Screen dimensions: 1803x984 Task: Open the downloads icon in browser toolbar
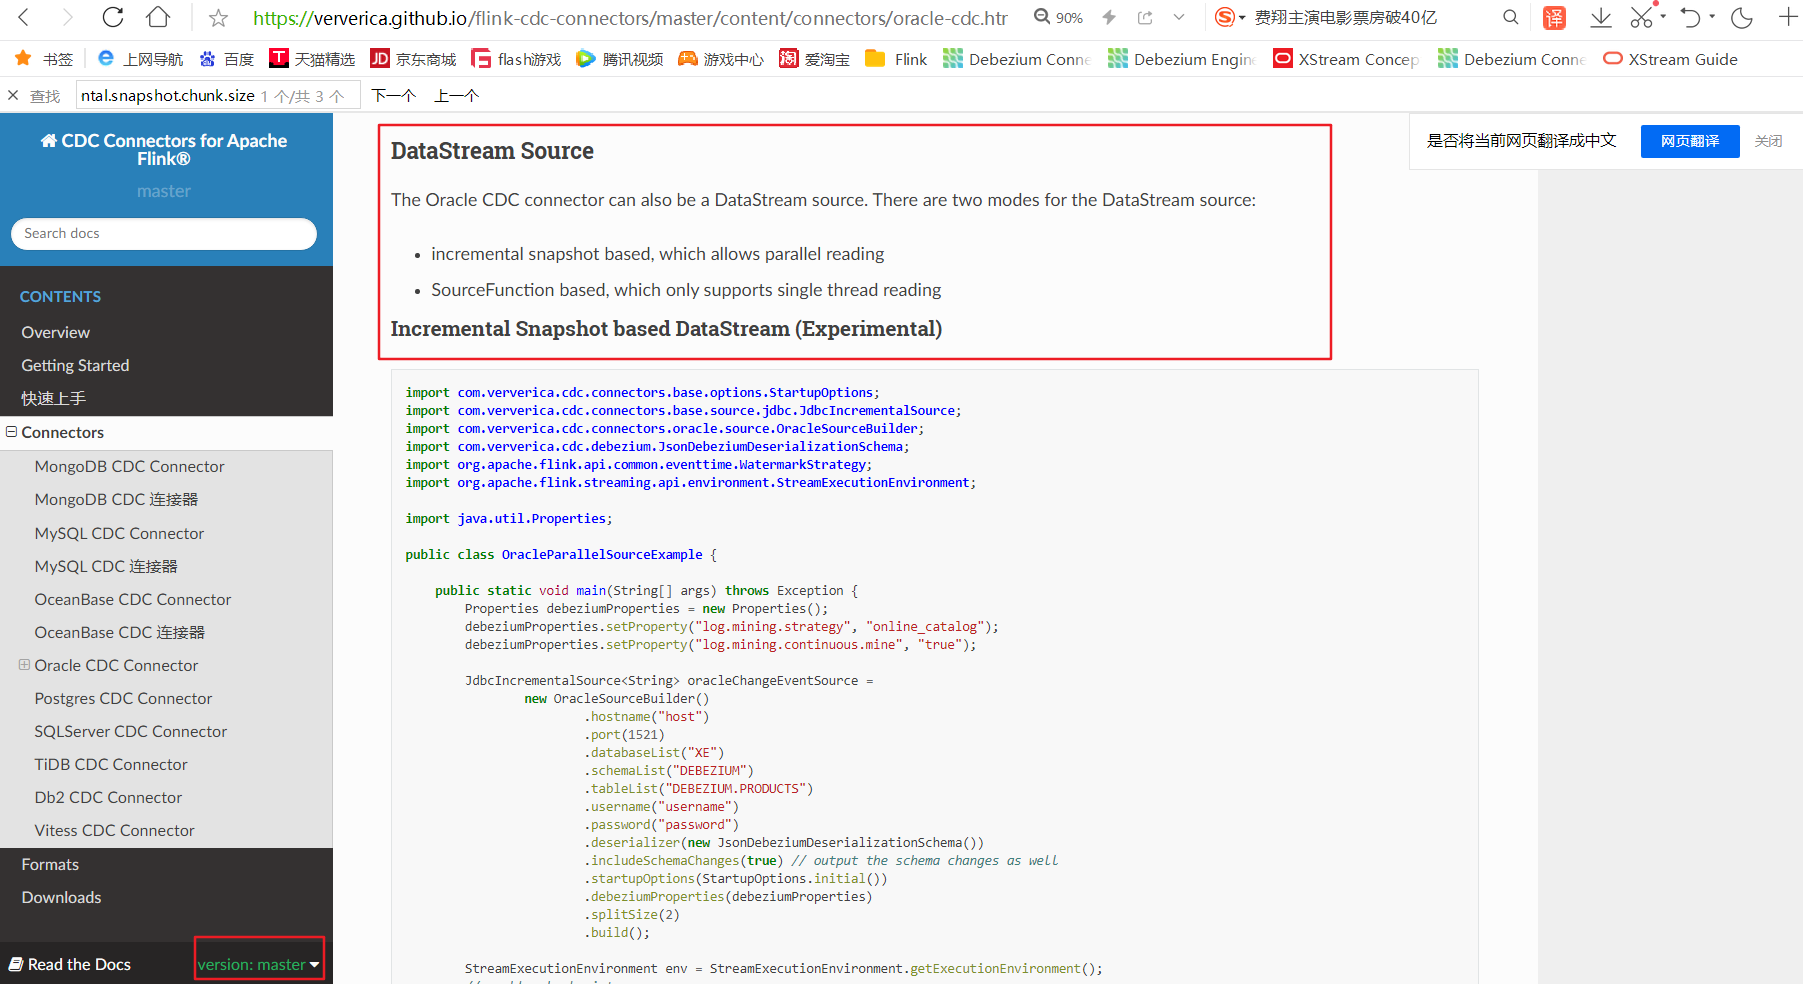pos(1600,17)
